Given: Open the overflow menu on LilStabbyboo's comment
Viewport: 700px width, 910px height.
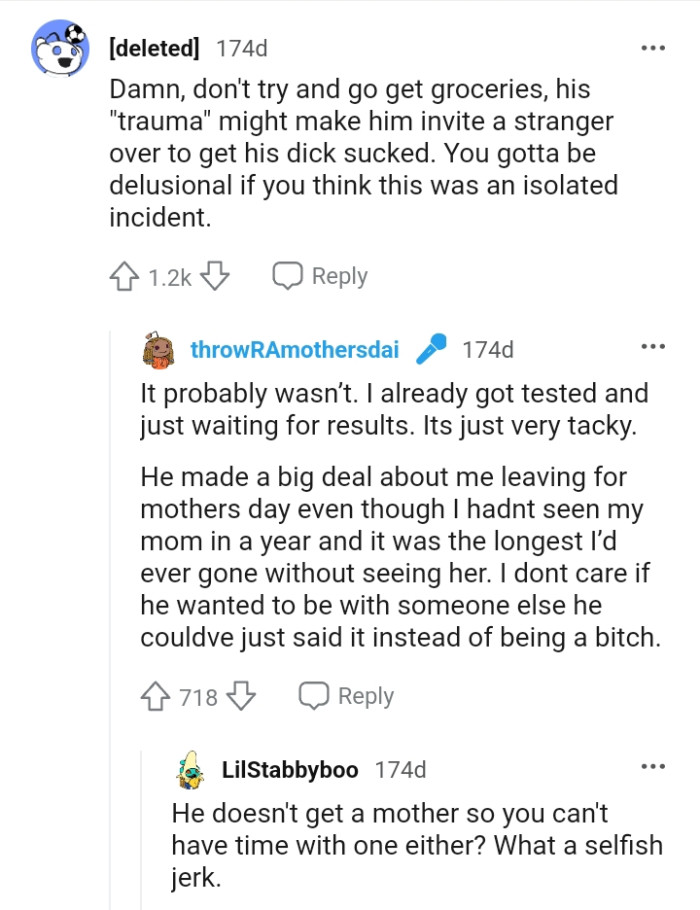Looking at the screenshot, I should point(652,765).
